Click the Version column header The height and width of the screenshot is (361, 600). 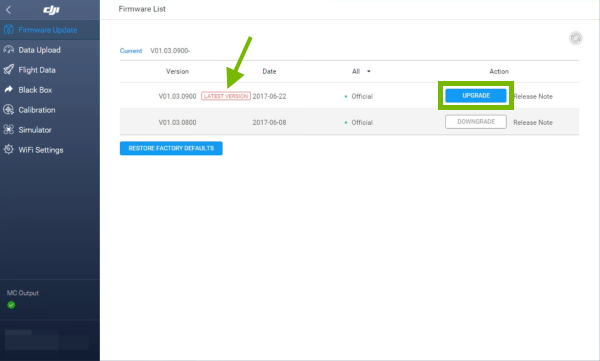click(178, 71)
